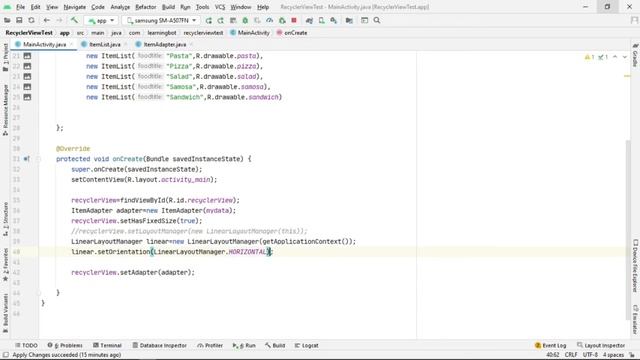
Task: Click RecyclerViewTest in the breadcrumb bar
Action: [x=29, y=33]
